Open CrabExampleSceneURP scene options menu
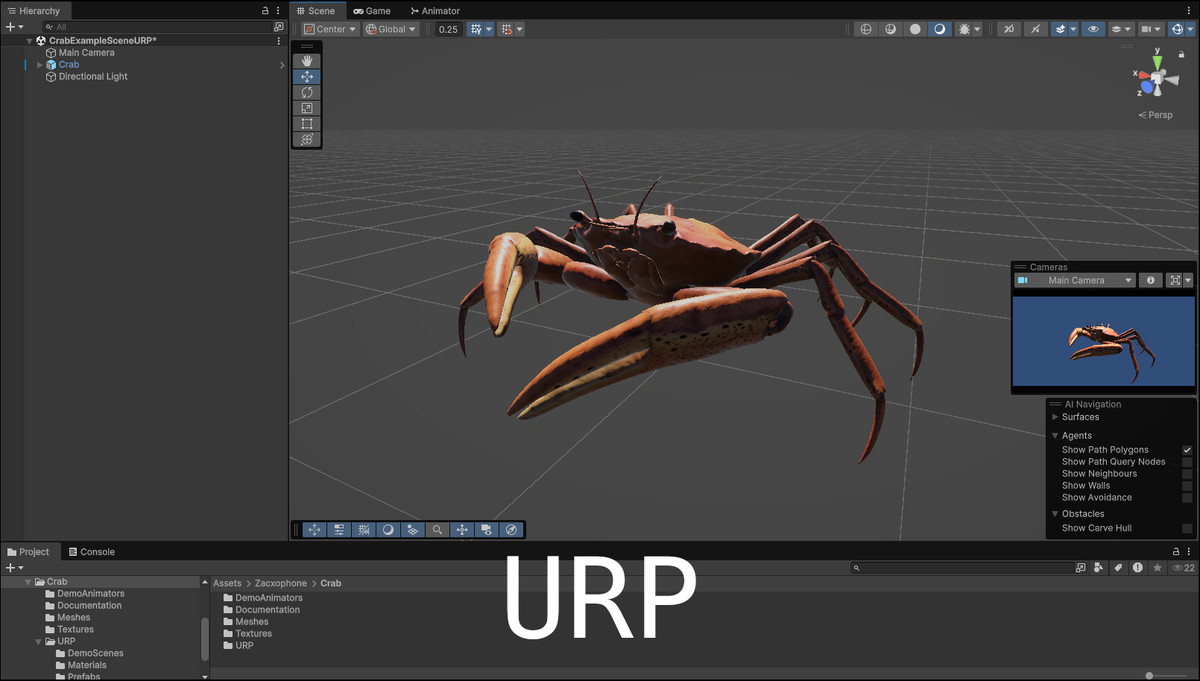 (278, 41)
